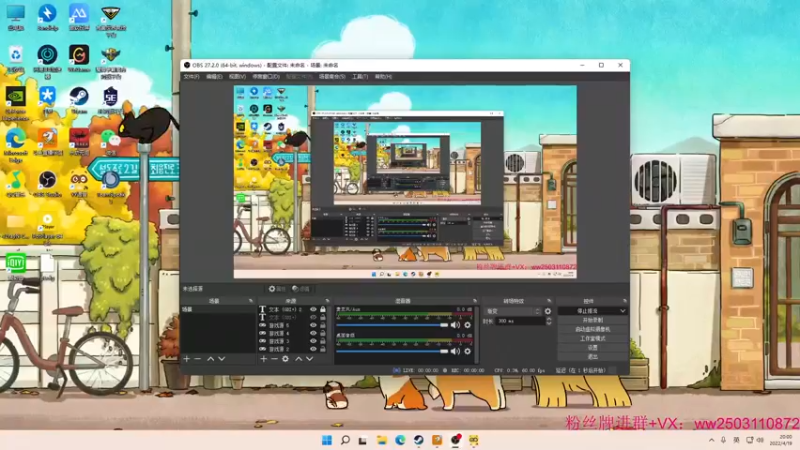This screenshot has width=800, height=450.
Task: Adjust the 时长 300 ms duration stepper arrows
Action: [549, 321]
